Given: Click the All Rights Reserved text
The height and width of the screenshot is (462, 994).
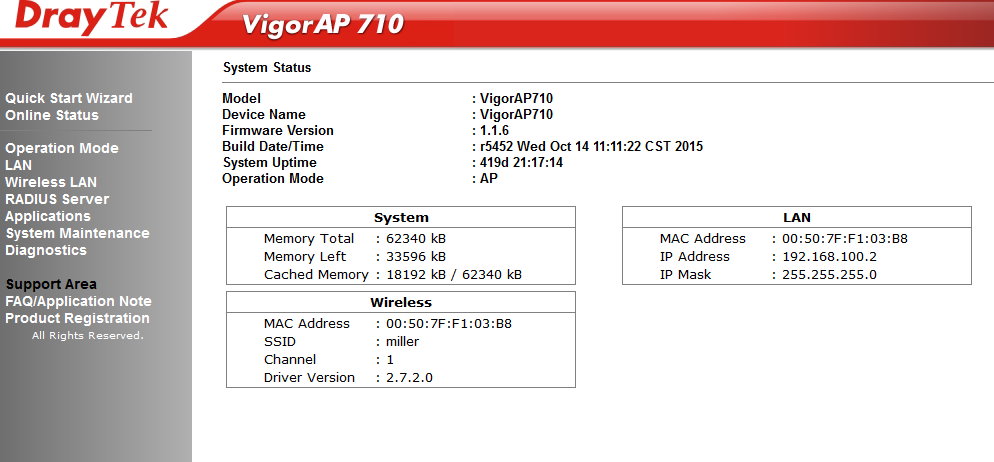Looking at the screenshot, I should tap(88, 336).
